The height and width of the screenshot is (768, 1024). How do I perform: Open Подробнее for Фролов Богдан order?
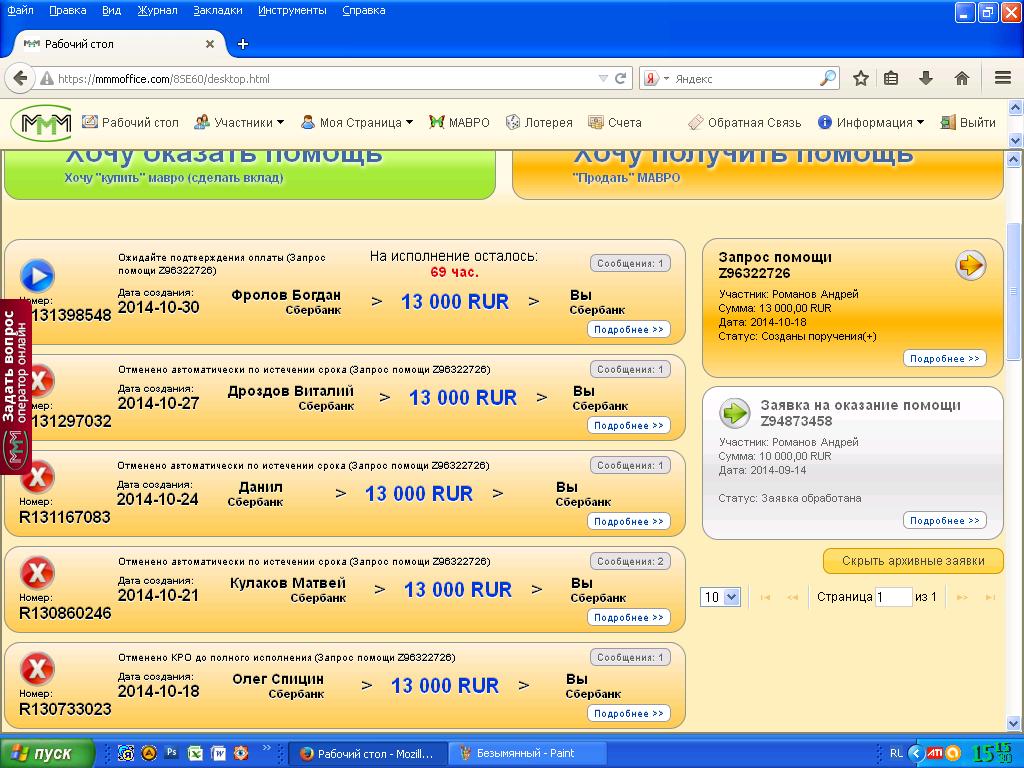click(628, 329)
